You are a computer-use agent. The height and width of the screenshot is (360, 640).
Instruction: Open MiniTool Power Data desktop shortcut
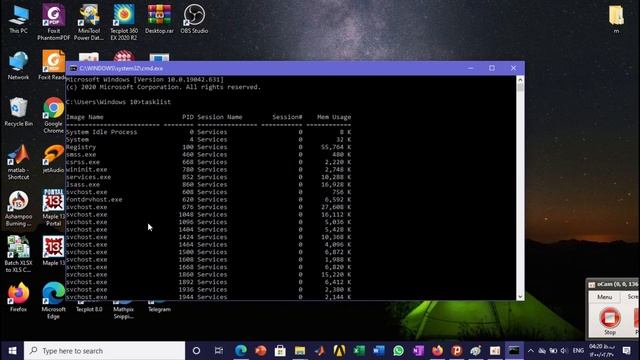(x=89, y=22)
